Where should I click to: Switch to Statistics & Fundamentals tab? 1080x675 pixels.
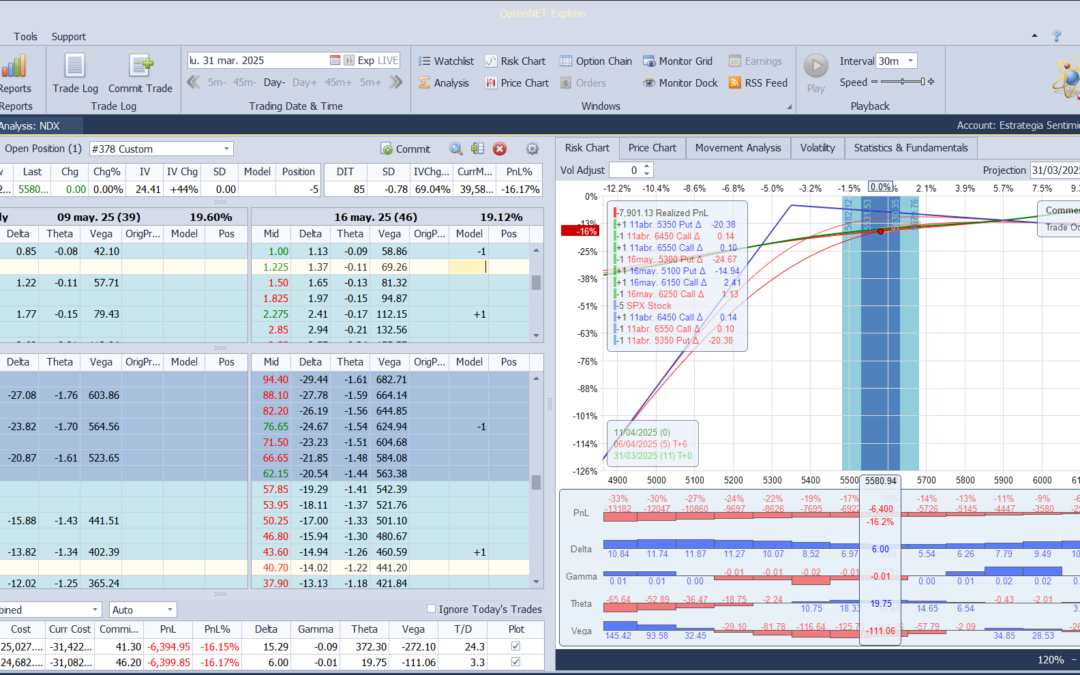[911, 148]
